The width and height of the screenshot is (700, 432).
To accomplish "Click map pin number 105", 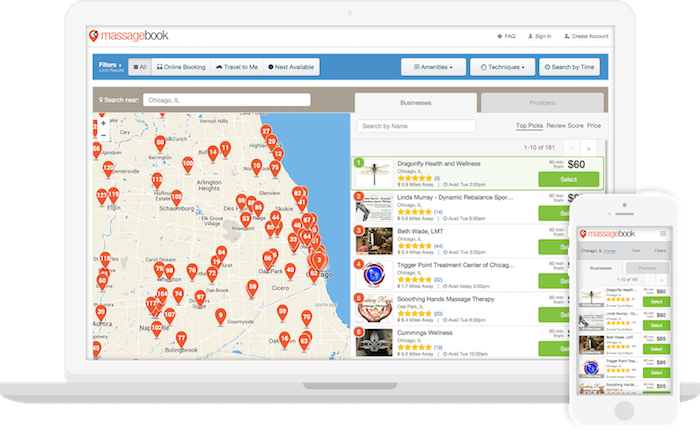I will coord(176,197).
